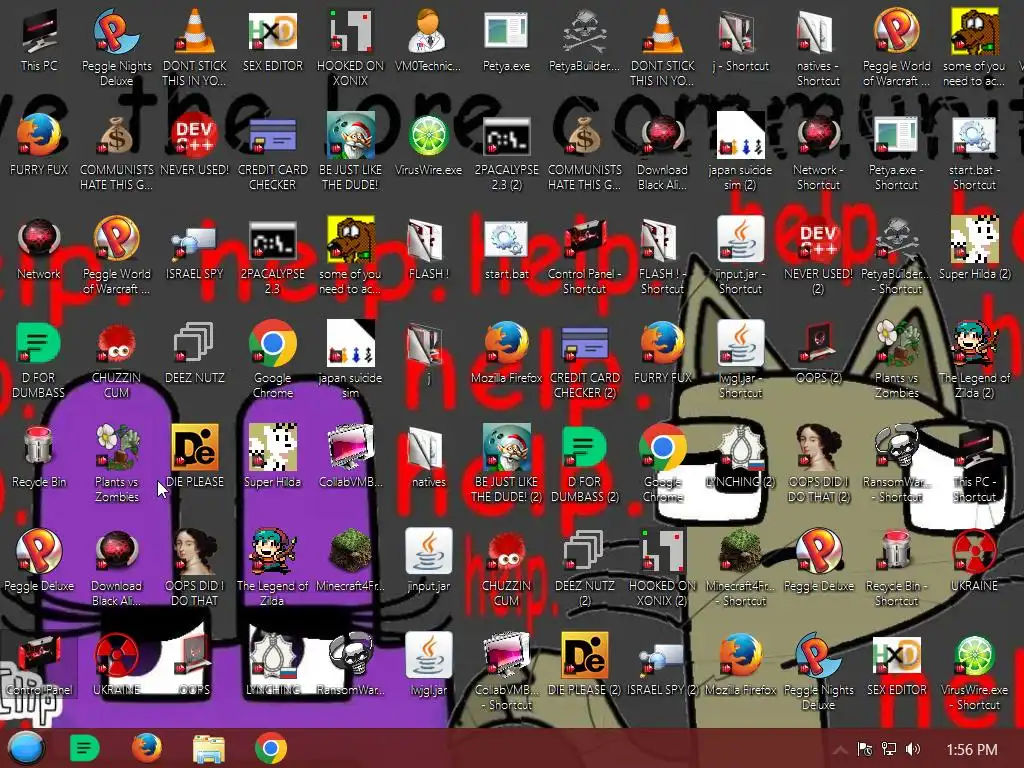Click the 1:56 PM taskbar clock

(x=971, y=750)
